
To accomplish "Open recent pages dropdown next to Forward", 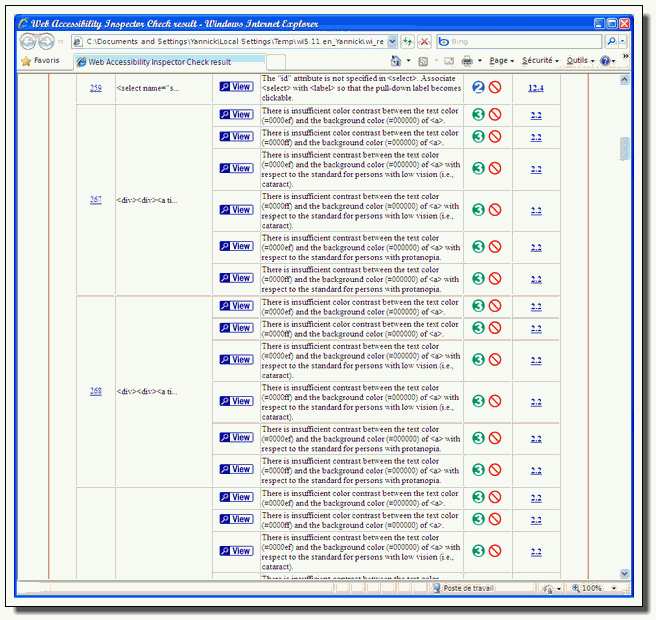I will pyautogui.click(x=61, y=42).
